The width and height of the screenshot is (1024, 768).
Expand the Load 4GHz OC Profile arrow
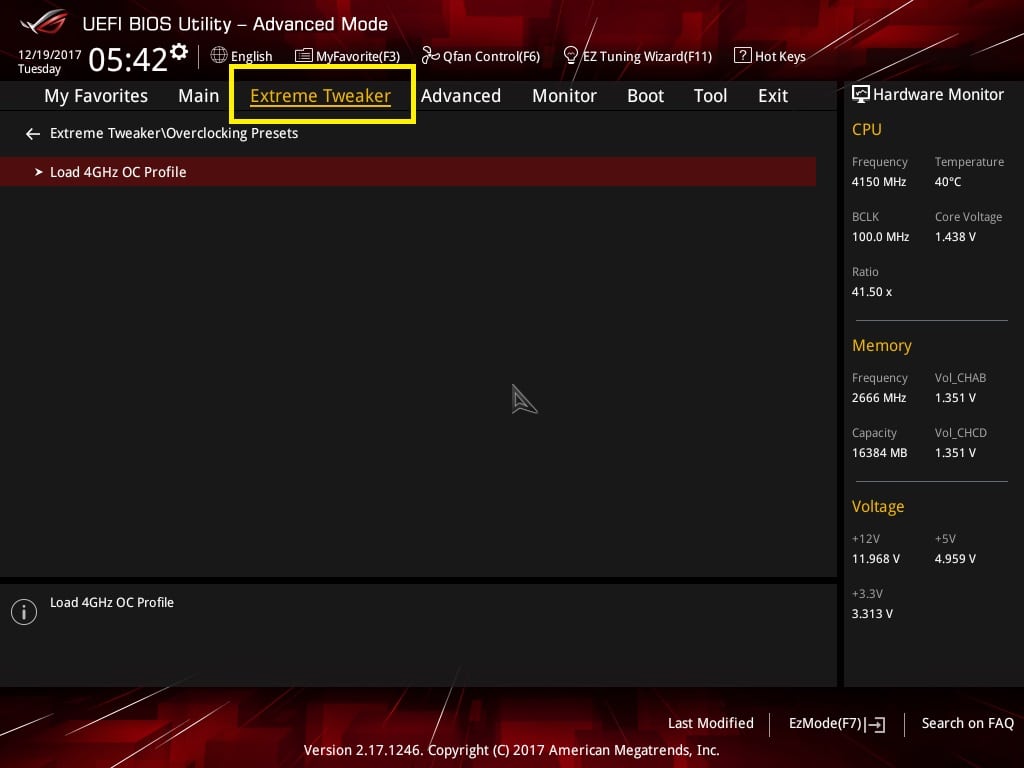(x=39, y=172)
